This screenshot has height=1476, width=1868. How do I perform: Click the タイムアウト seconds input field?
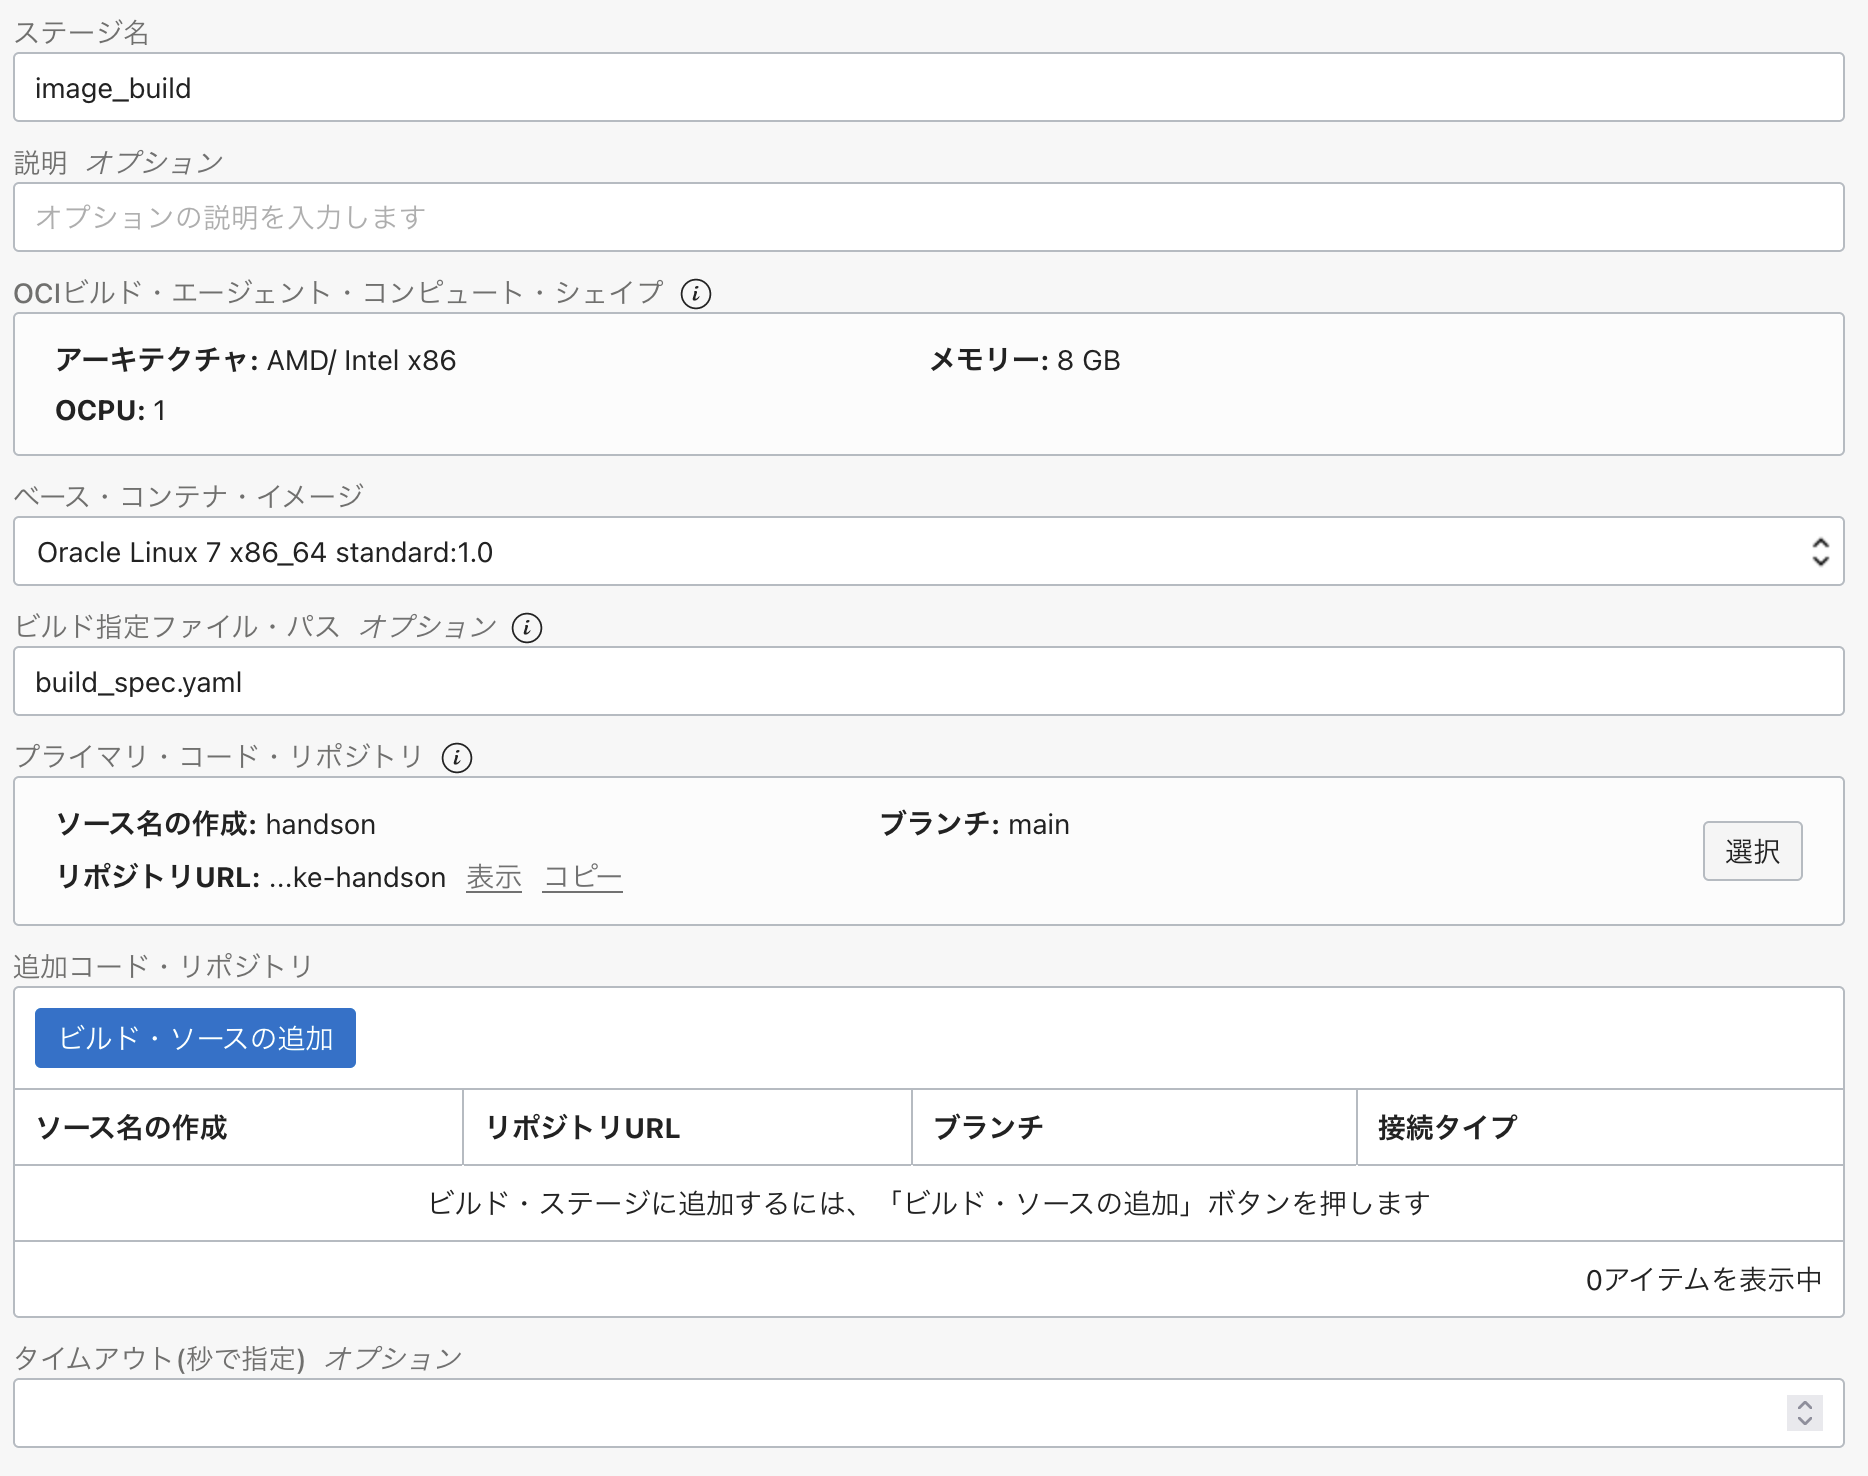900,1413
